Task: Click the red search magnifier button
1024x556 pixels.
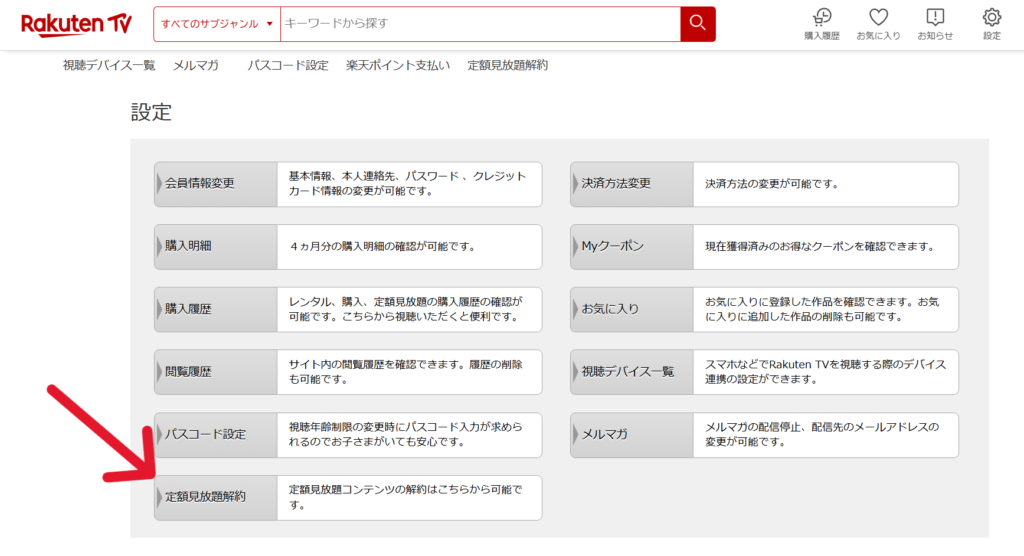Action: point(697,24)
